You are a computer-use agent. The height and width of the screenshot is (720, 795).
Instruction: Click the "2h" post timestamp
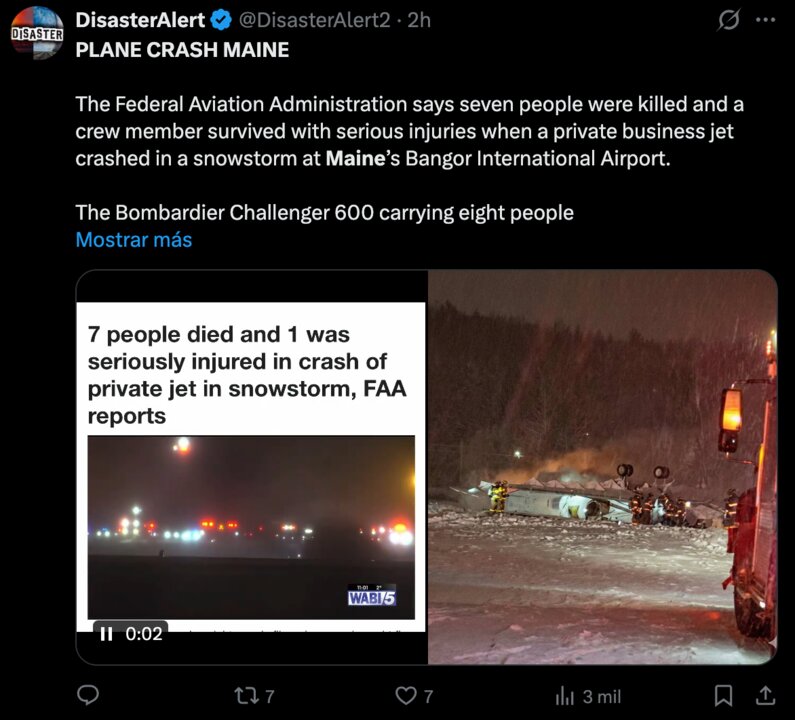(419, 20)
